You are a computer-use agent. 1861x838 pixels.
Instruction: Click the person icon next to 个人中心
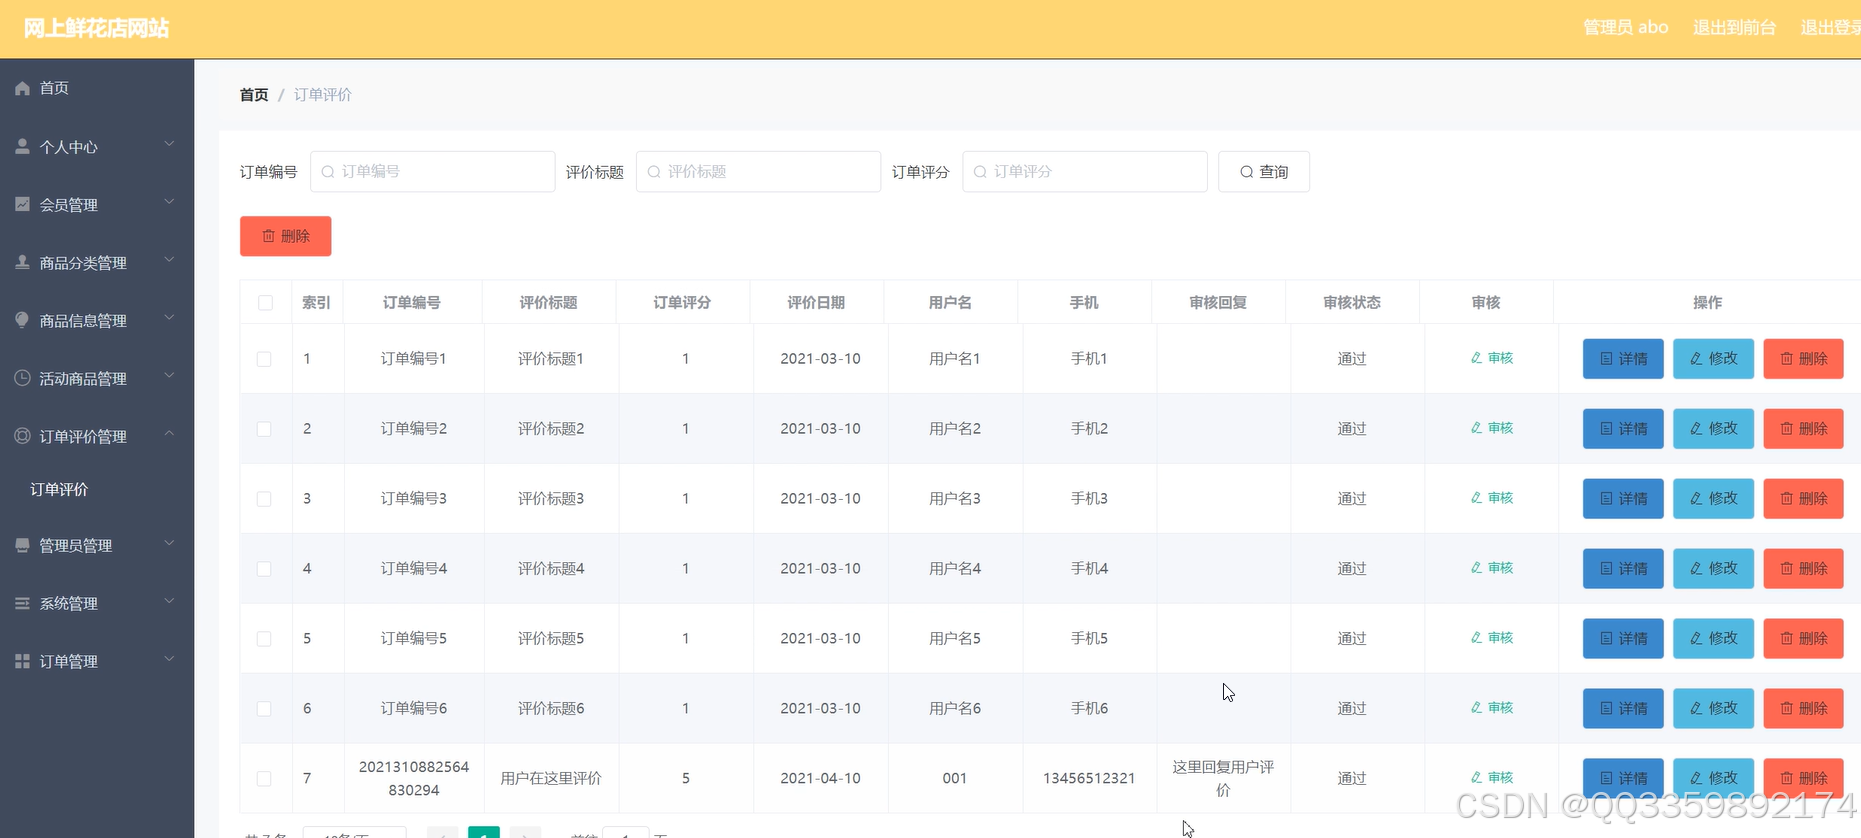click(22, 146)
